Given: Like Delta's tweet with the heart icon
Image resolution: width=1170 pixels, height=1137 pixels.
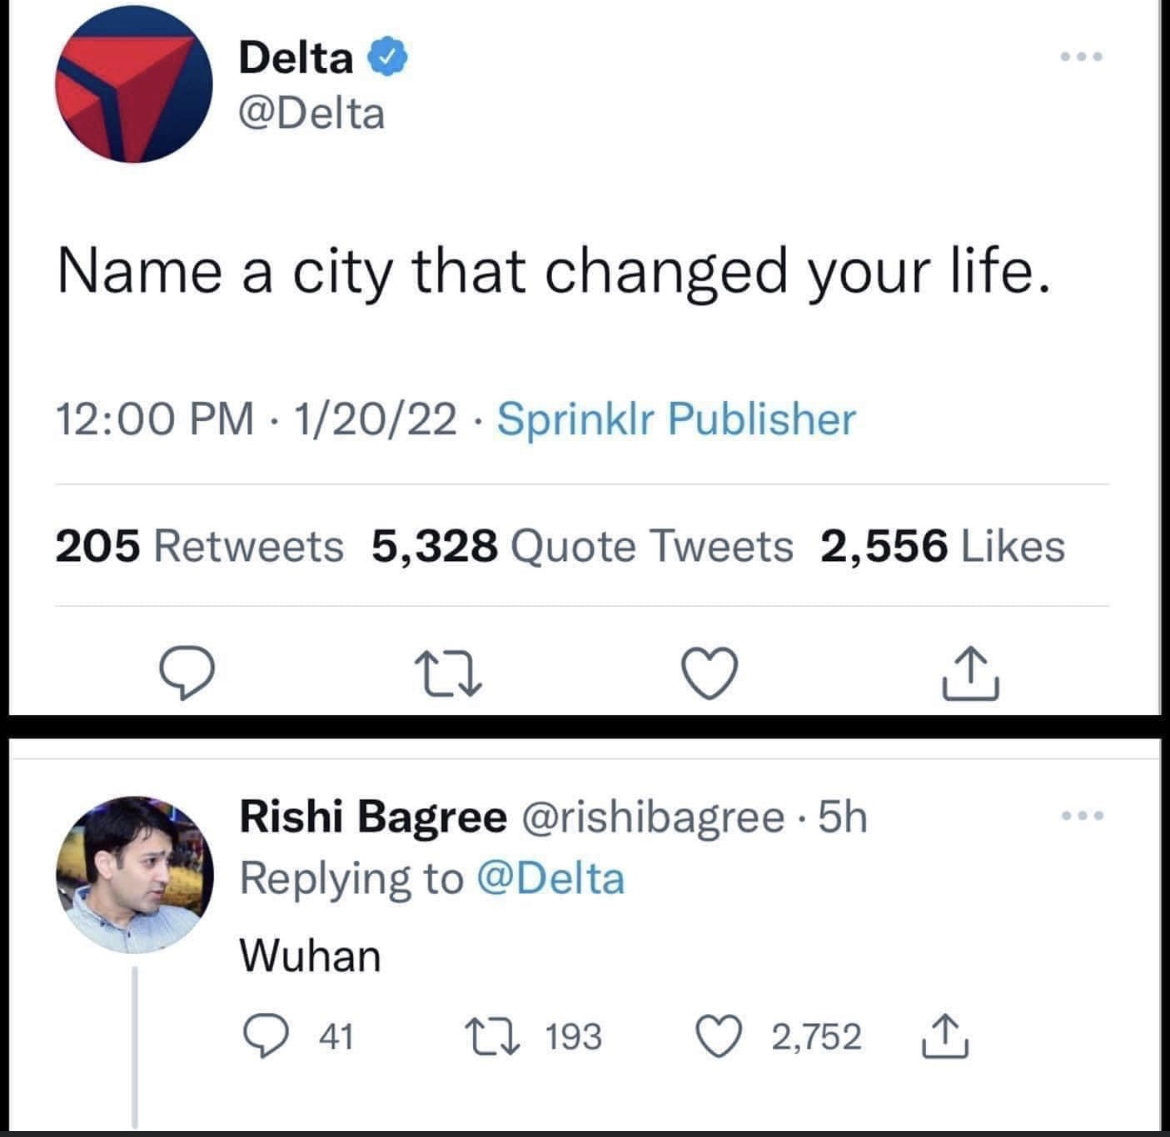Looking at the screenshot, I should click(x=710, y=672).
